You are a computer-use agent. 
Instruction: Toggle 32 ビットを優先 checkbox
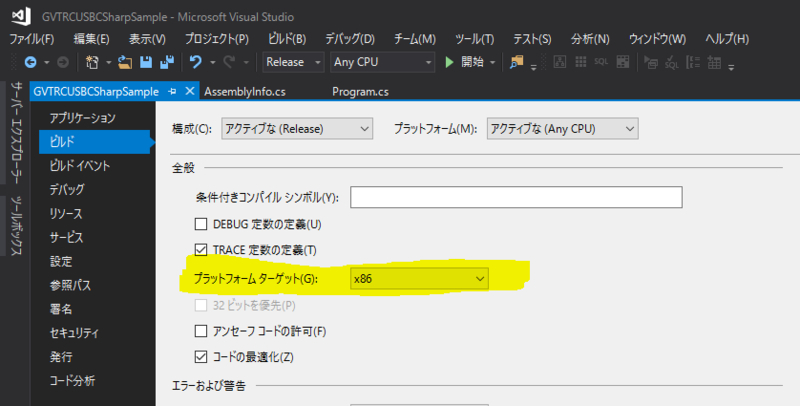tap(201, 305)
